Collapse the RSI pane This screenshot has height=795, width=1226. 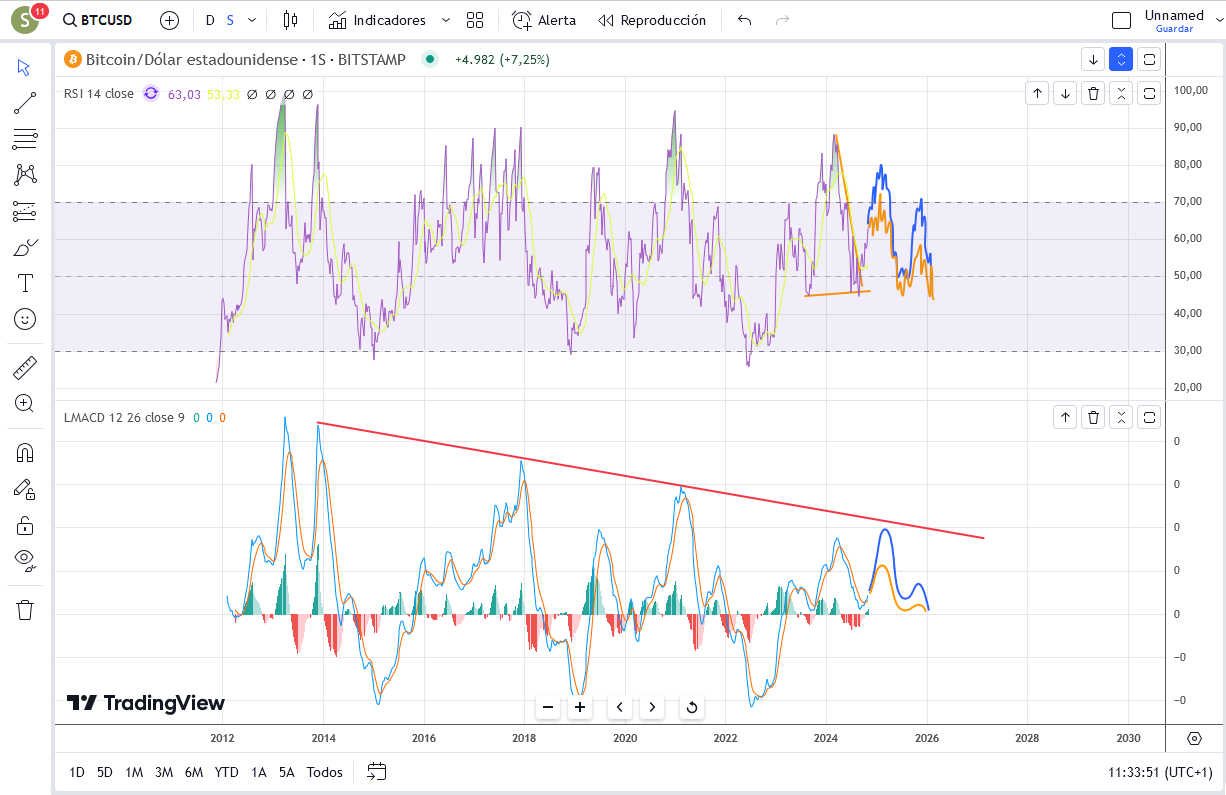pos(1122,93)
